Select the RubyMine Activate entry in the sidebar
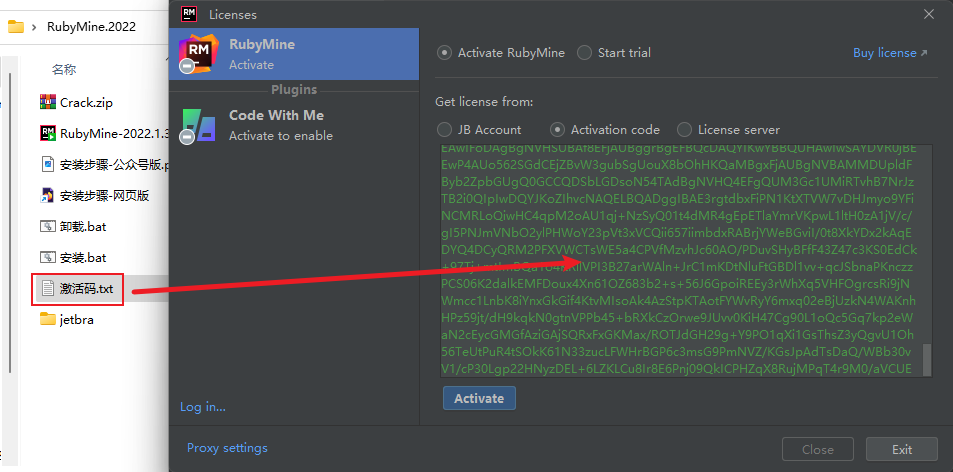The image size is (953, 472). coord(294,54)
